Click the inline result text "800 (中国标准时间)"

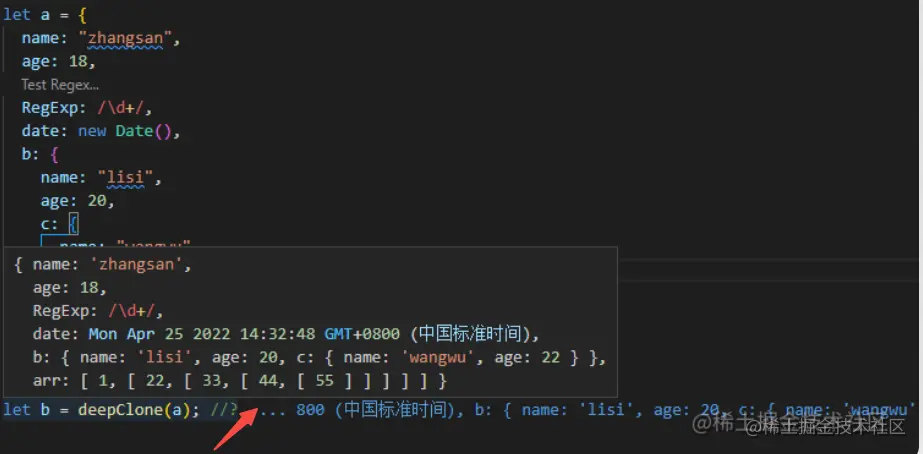[x=376, y=410]
